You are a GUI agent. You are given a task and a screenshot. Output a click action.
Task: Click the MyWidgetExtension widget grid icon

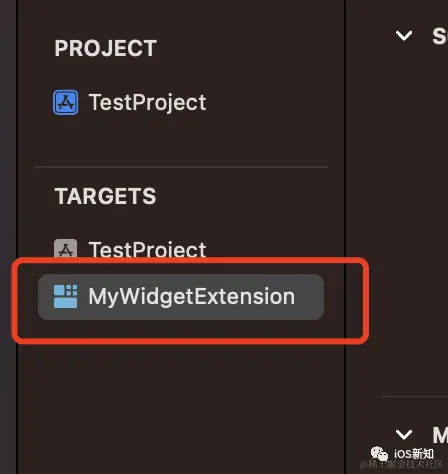click(x=65, y=296)
